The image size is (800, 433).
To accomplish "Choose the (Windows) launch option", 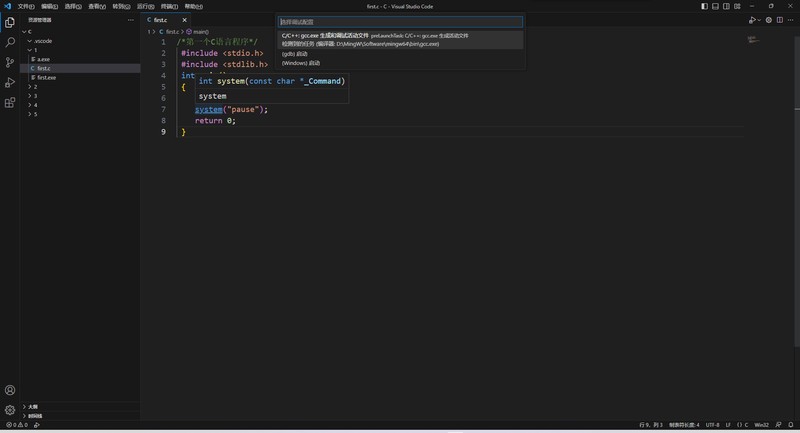I will pos(401,63).
